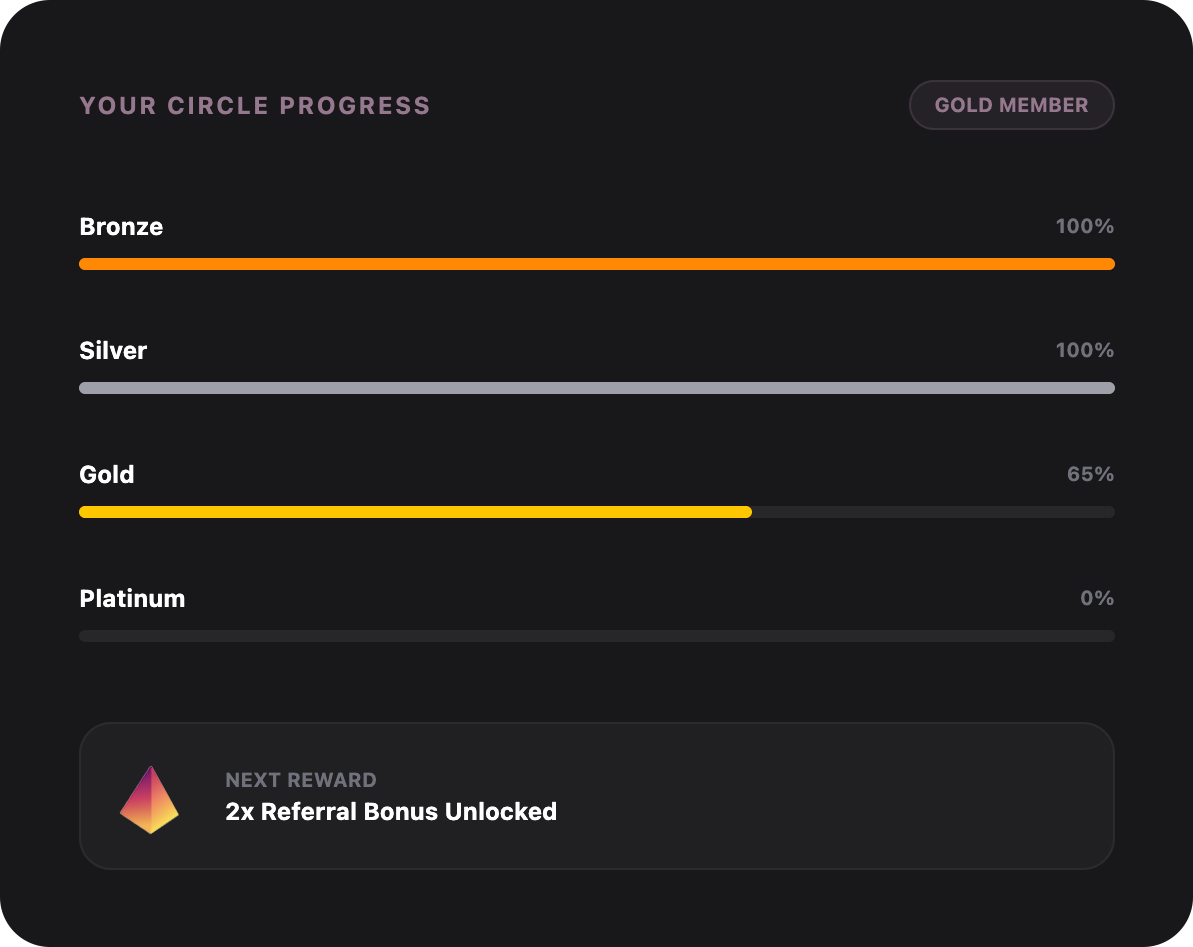Click the Gold 65% value
This screenshot has height=947, width=1193.
point(1090,475)
